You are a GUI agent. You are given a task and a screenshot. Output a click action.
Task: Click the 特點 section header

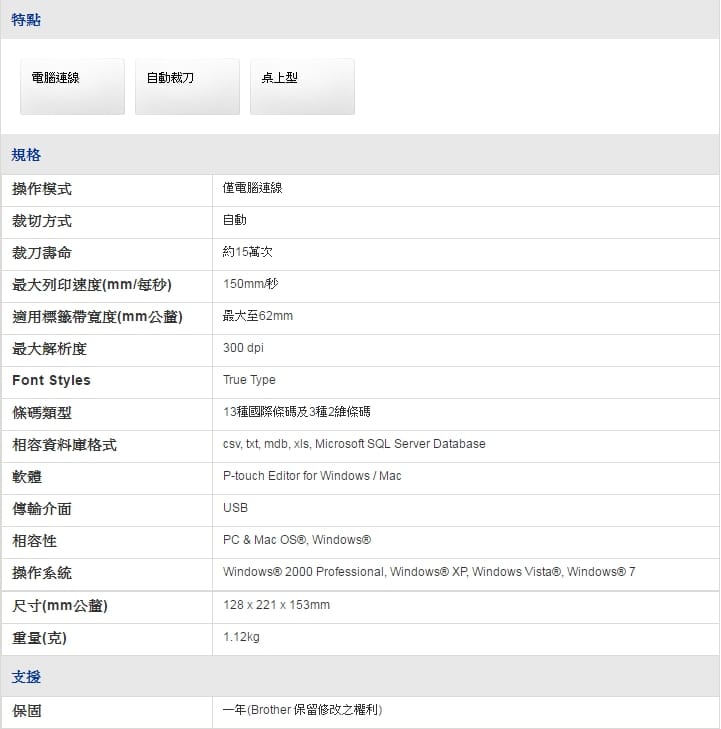[x=26, y=20]
